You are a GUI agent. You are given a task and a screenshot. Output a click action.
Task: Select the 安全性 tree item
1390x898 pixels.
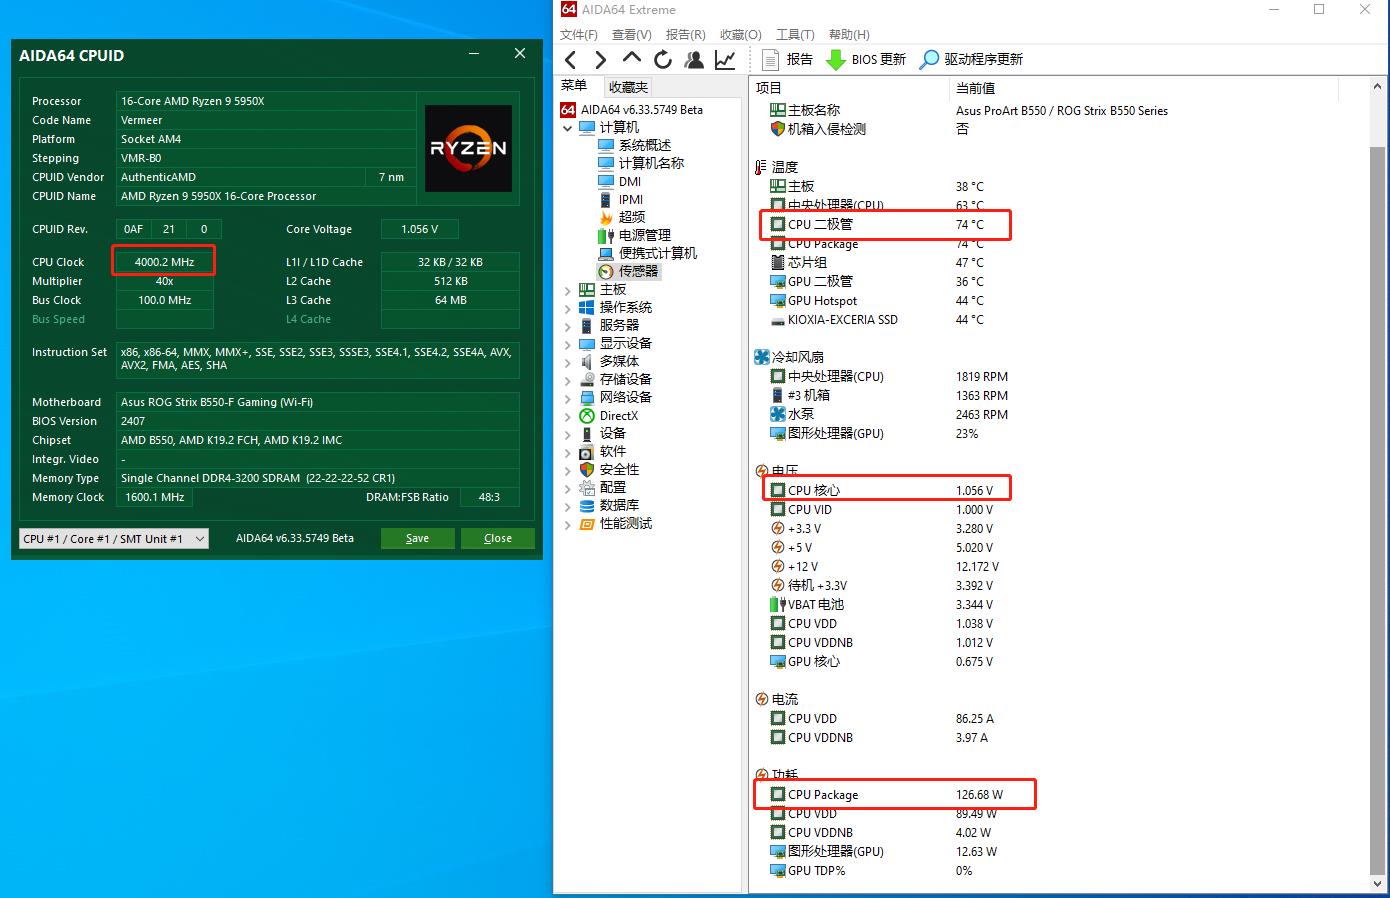pyautogui.click(x=609, y=469)
